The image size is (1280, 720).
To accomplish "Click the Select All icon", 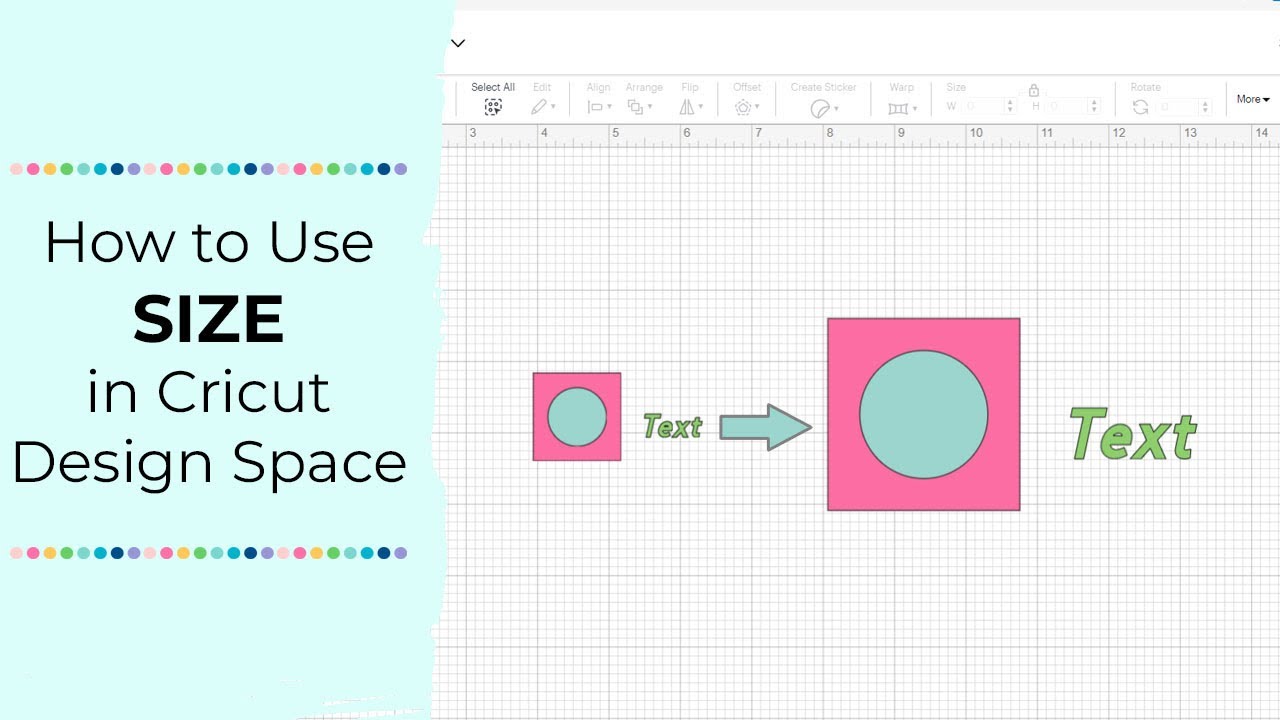I will coord(493,107).
